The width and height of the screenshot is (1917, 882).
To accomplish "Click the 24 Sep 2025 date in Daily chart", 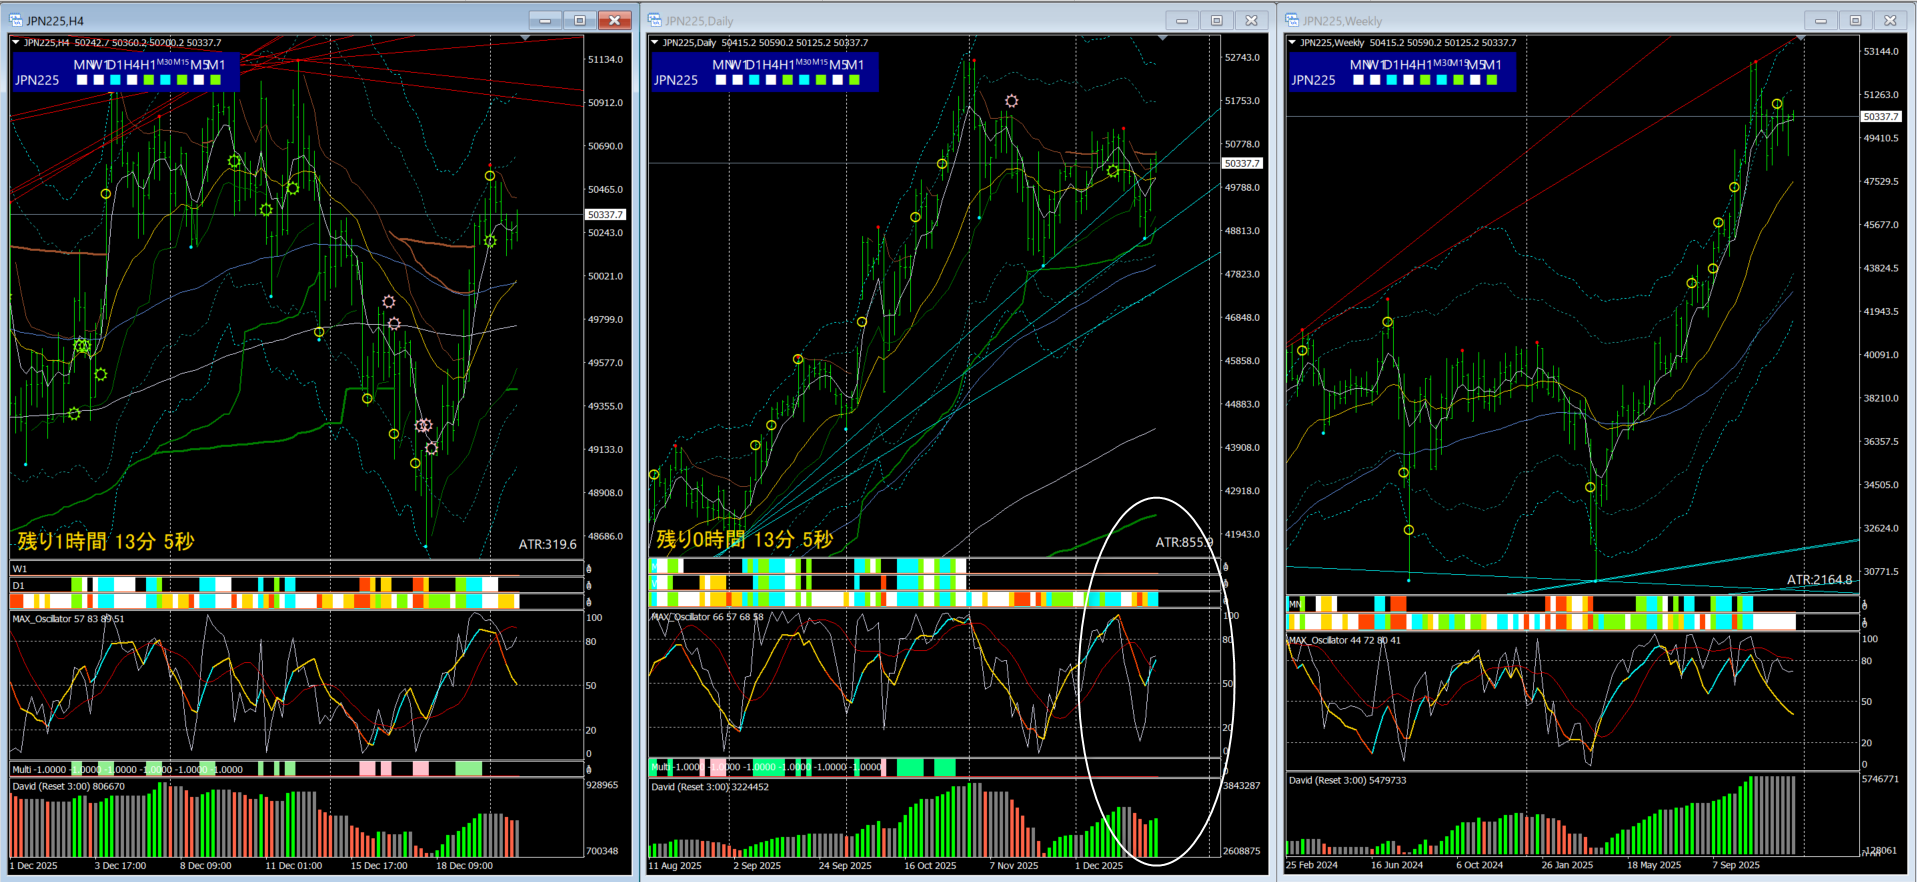I will (845, 866).
